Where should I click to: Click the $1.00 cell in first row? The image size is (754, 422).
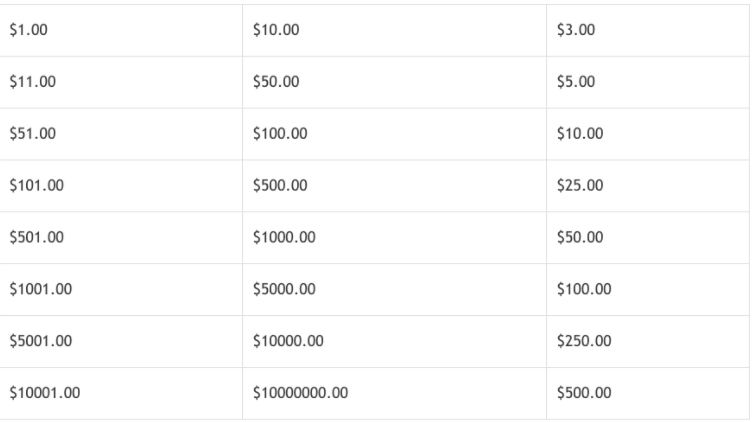[121, 30]
